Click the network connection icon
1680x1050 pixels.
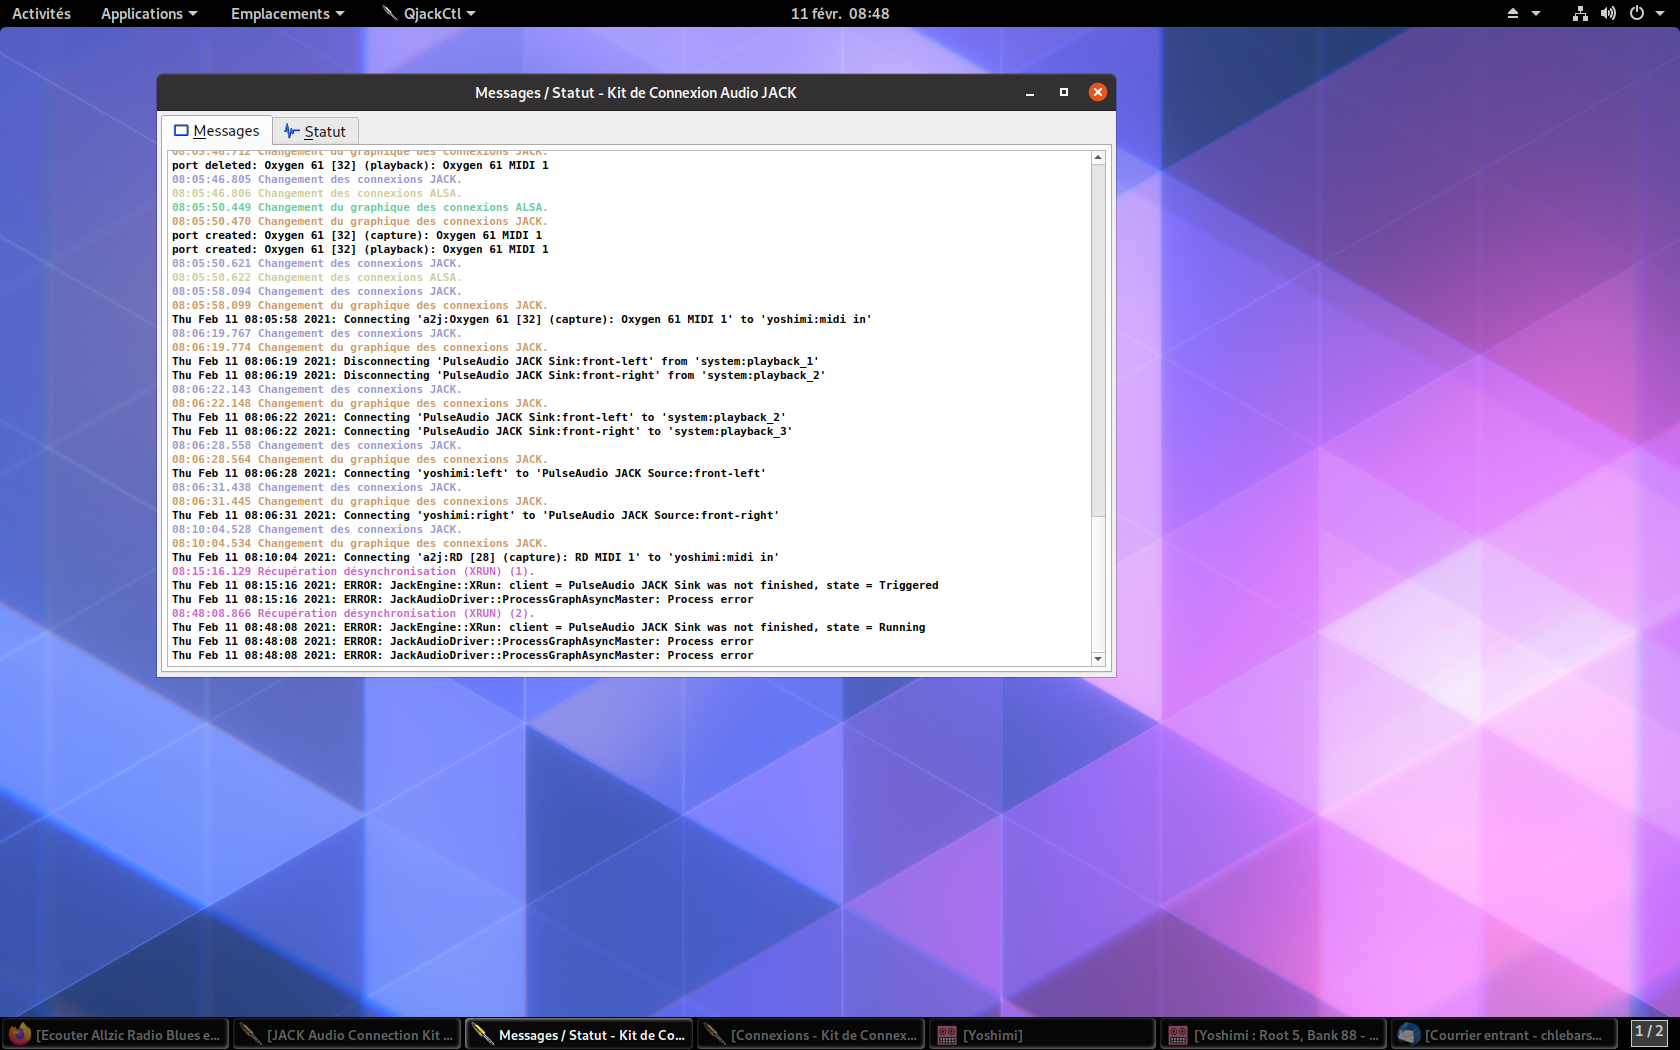pyautogui.click(x=1580, y=13)
